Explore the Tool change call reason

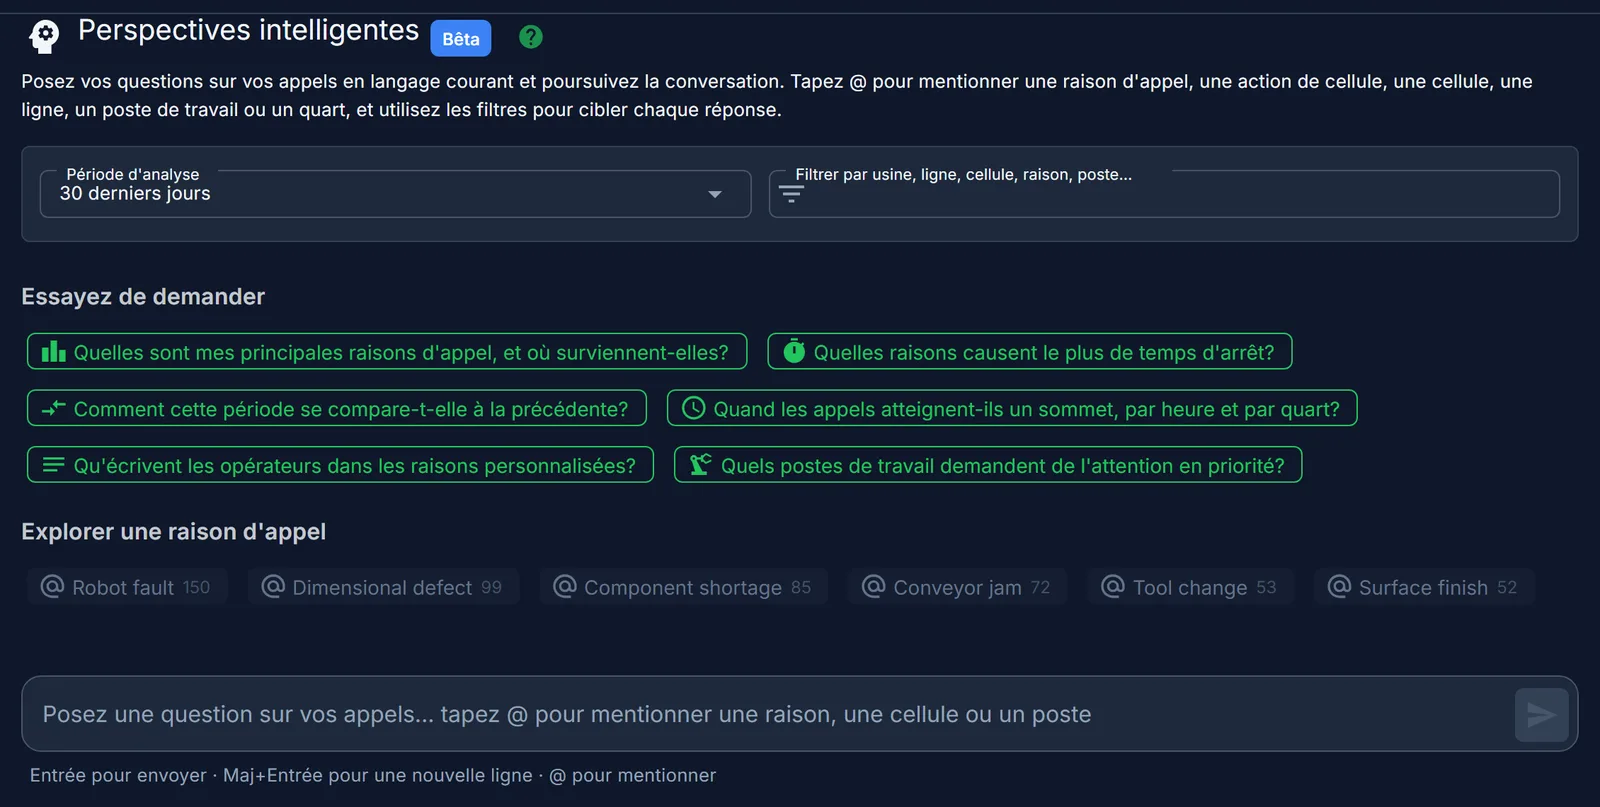1190,587
